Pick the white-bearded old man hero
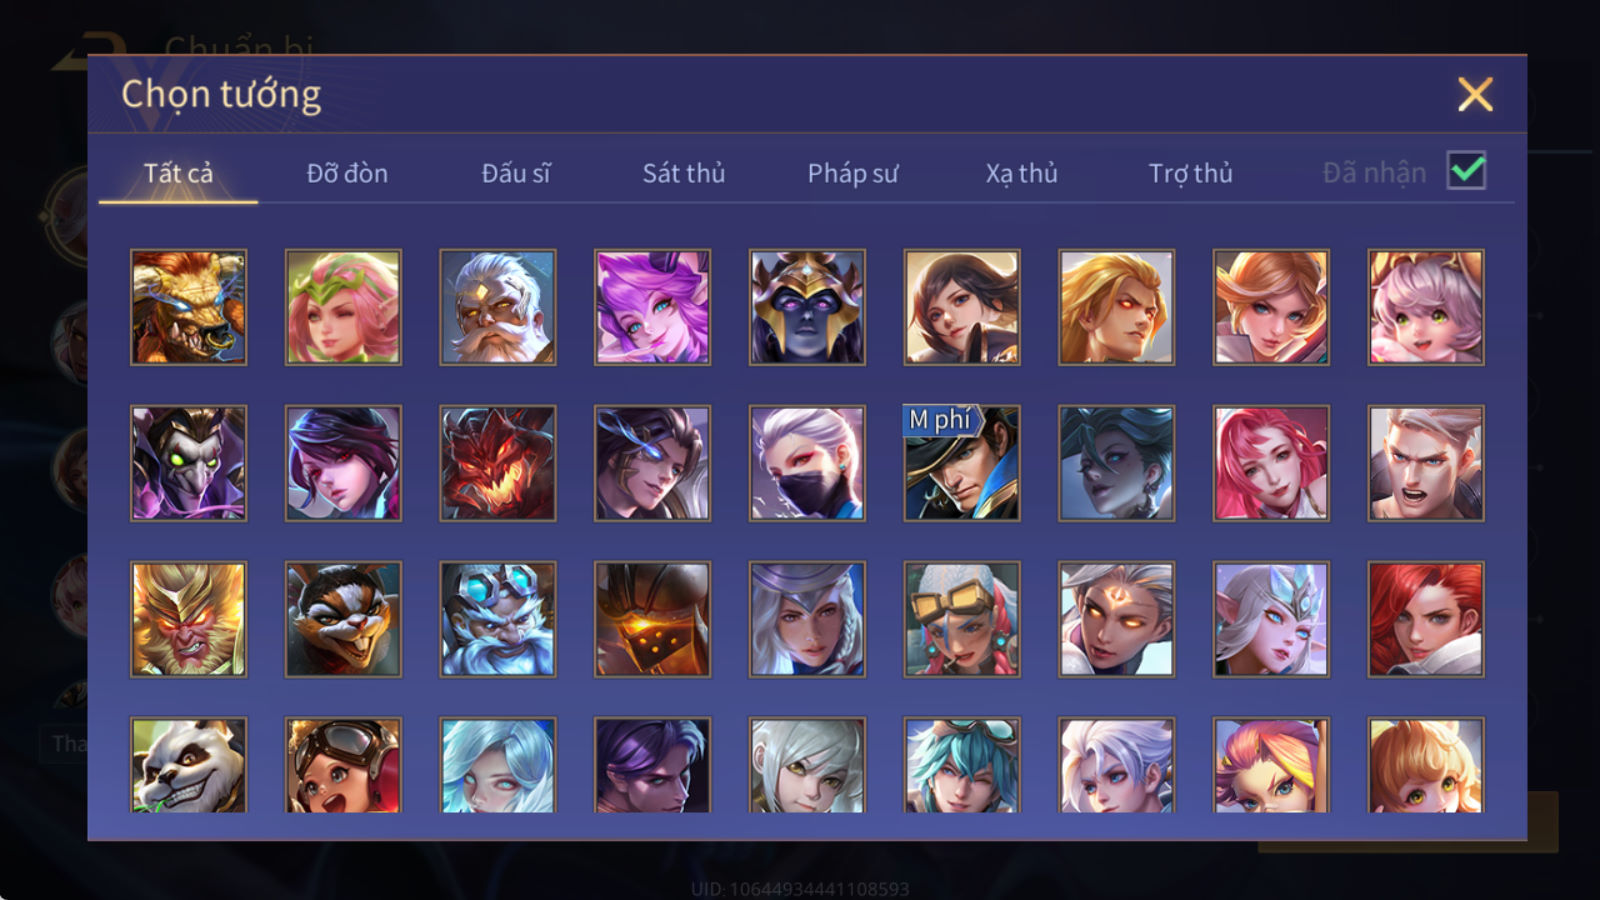 pos(497,307)
